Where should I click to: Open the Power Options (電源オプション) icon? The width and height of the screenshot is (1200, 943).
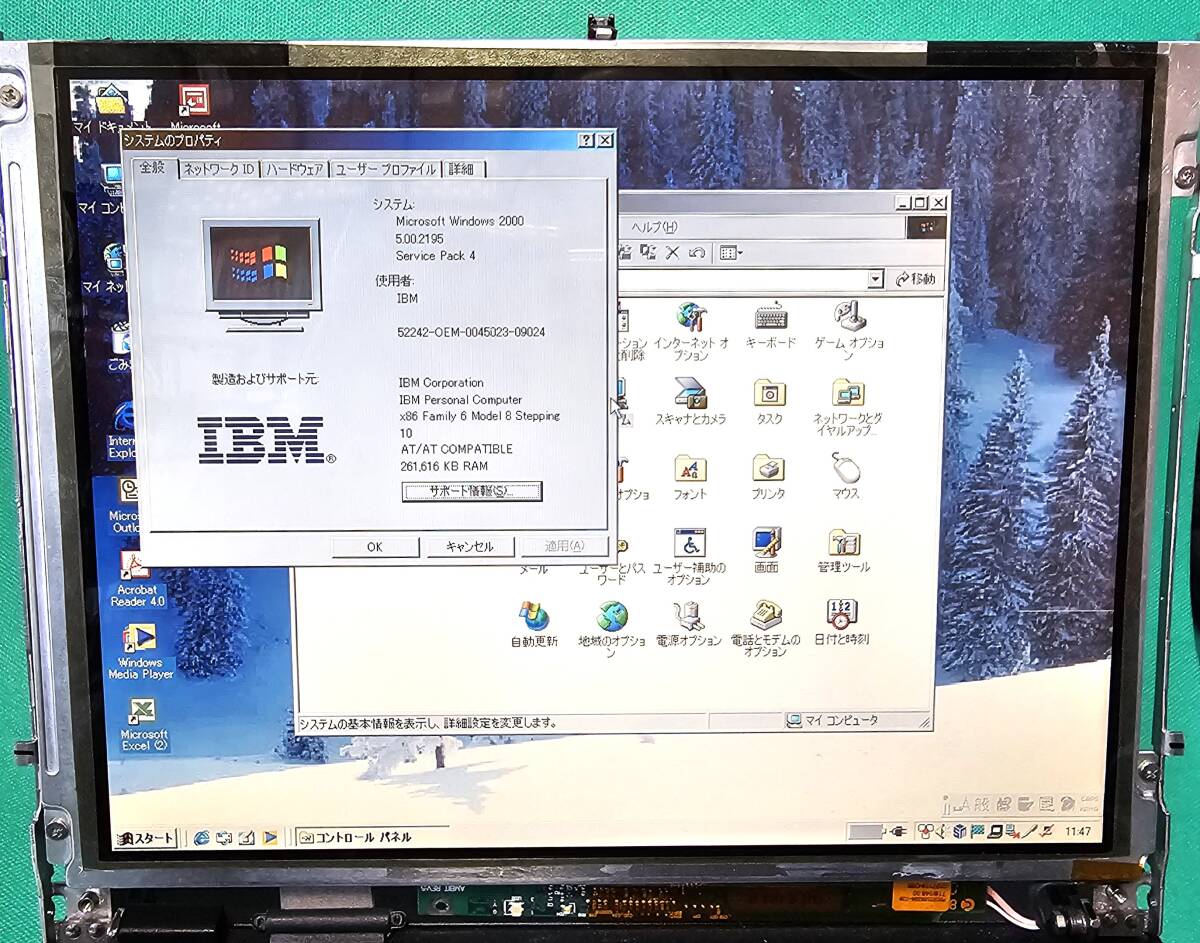pos(688,616)
